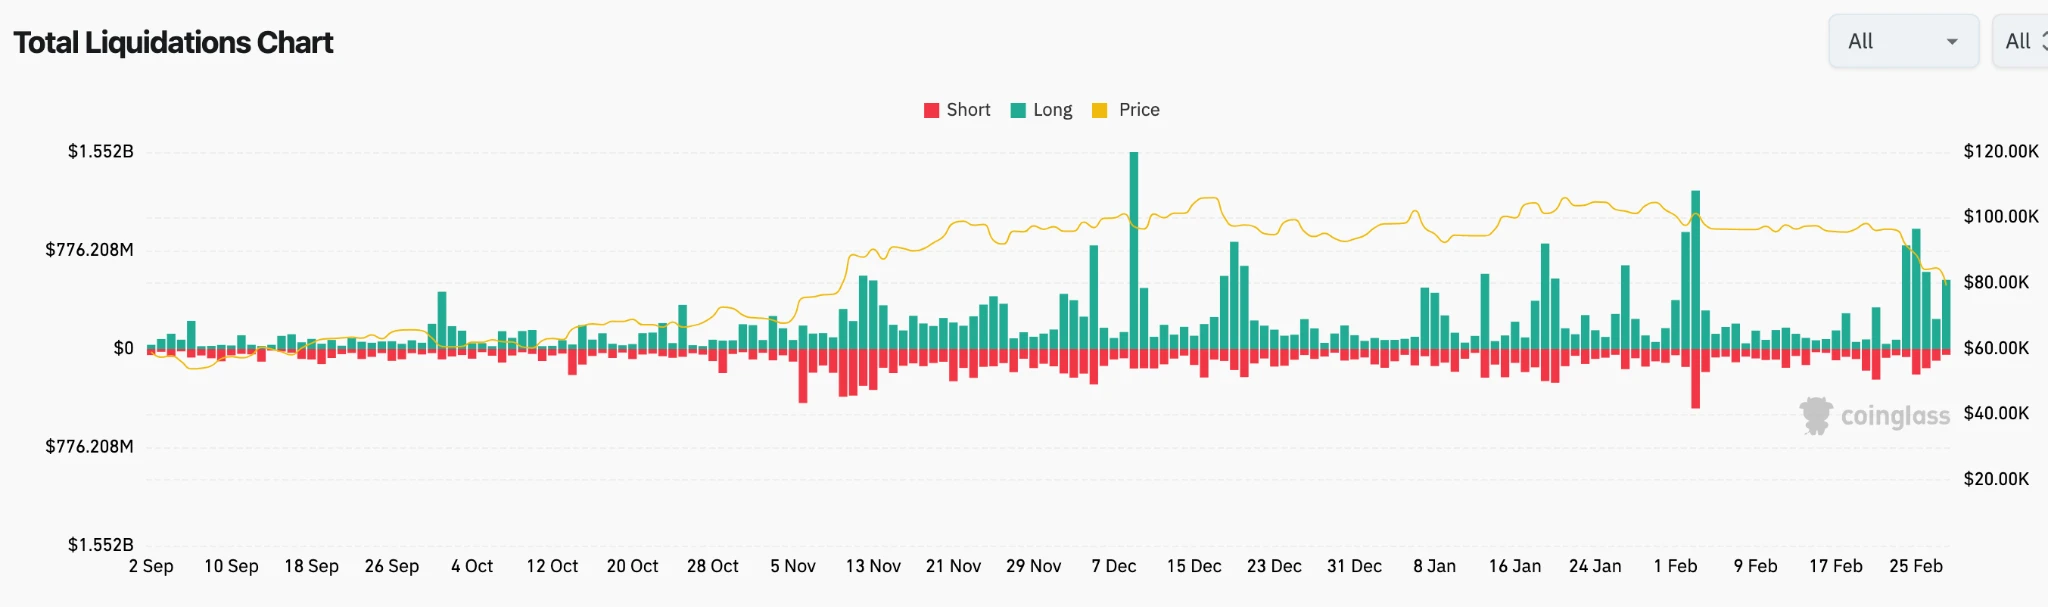Viewport: 2048px width, 607px height.
Task: Click the teal Long legend square
Action: tap(1018, 110)
